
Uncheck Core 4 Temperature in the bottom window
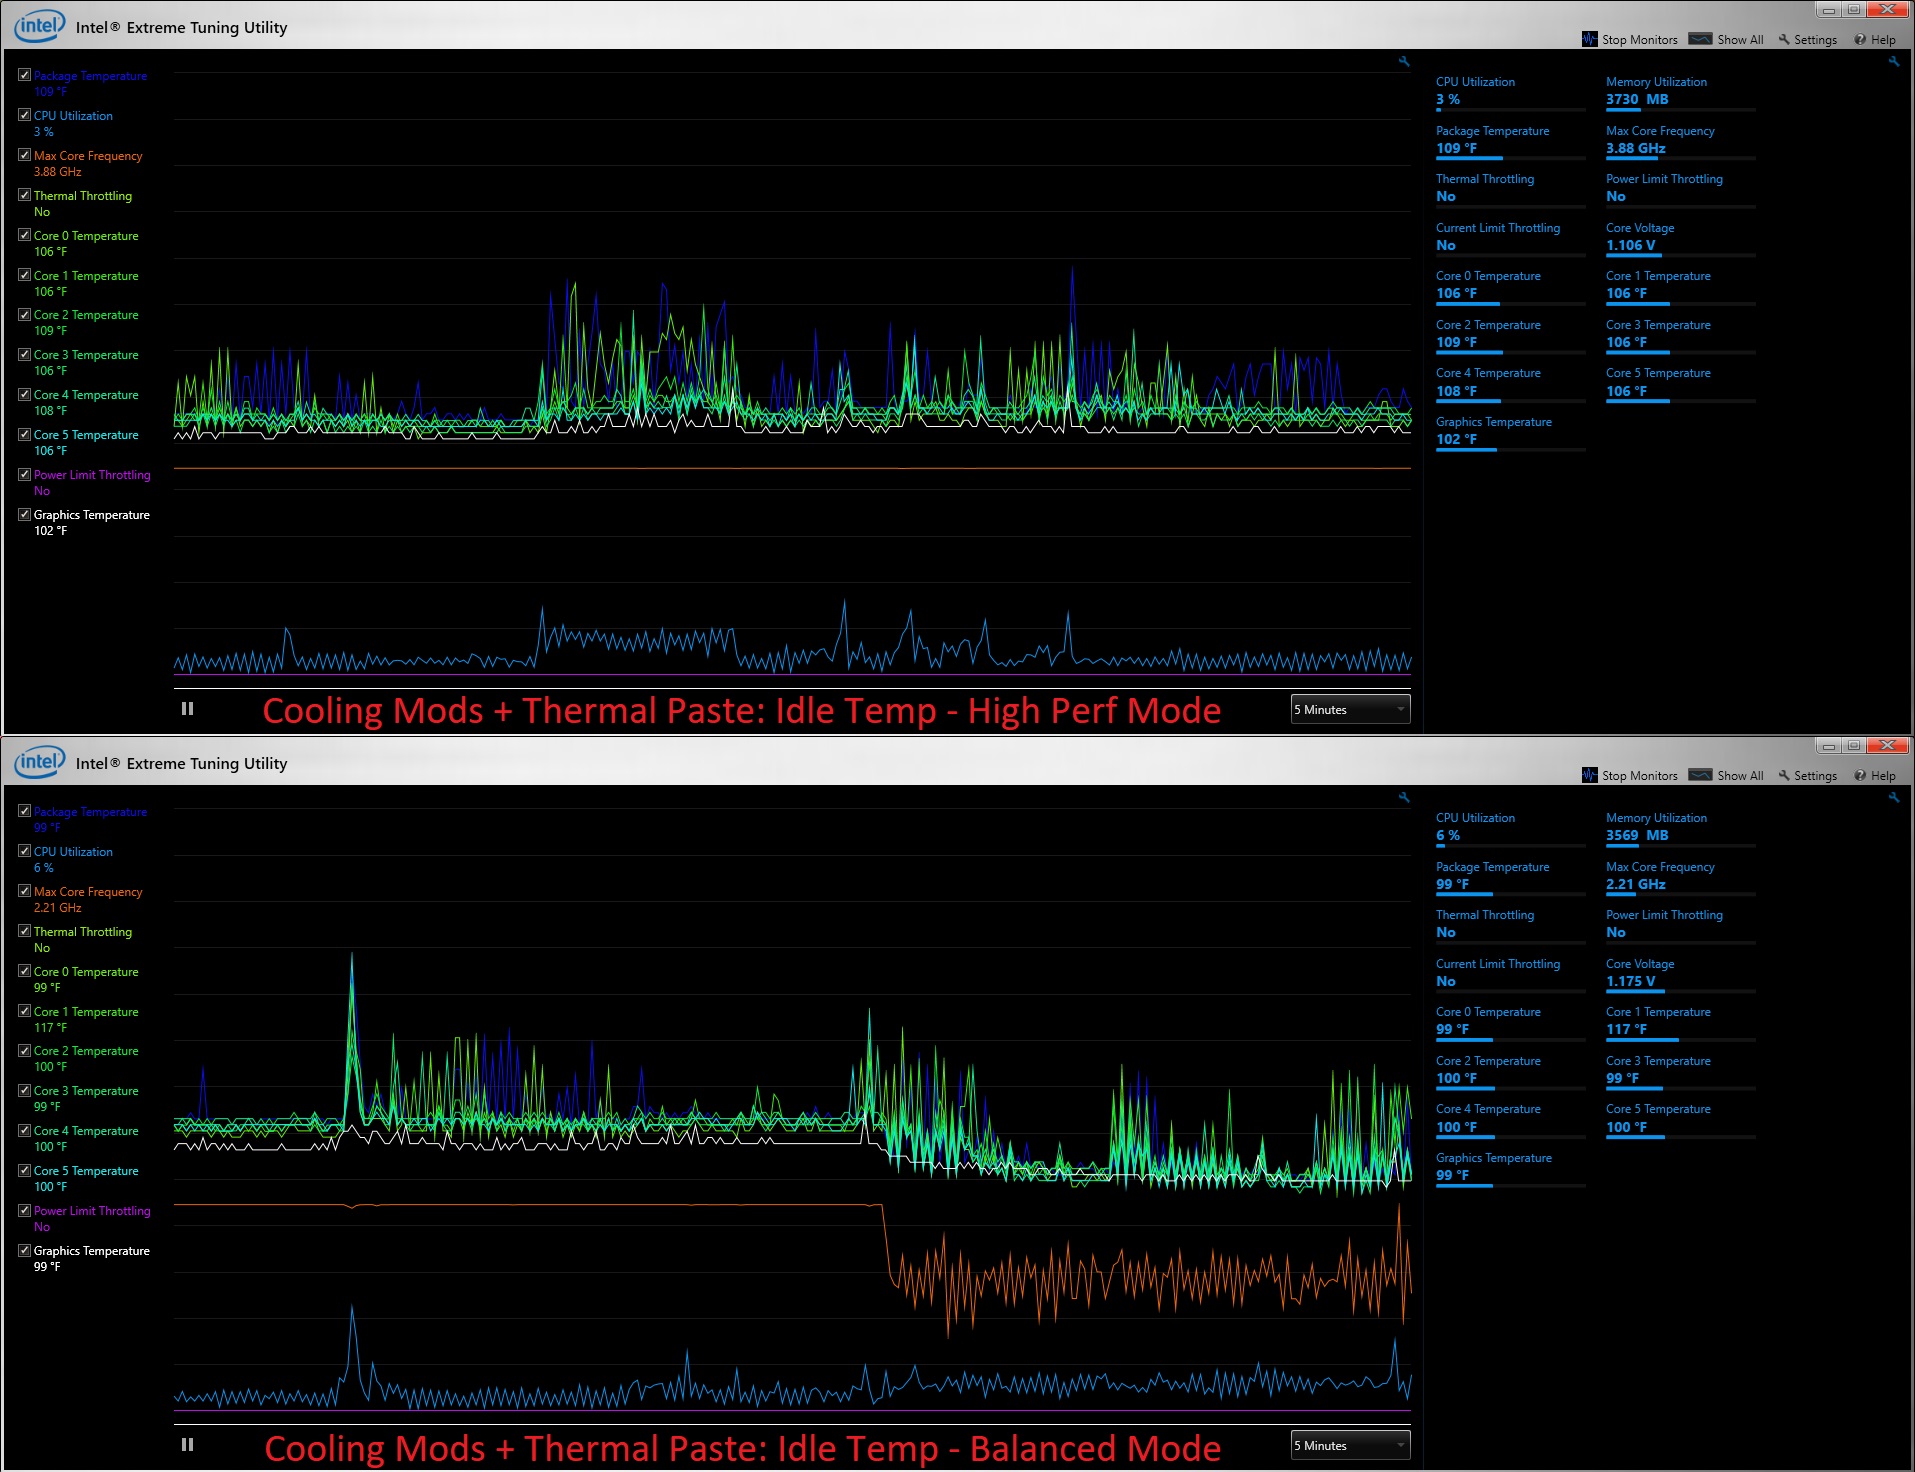[24, 1130]
